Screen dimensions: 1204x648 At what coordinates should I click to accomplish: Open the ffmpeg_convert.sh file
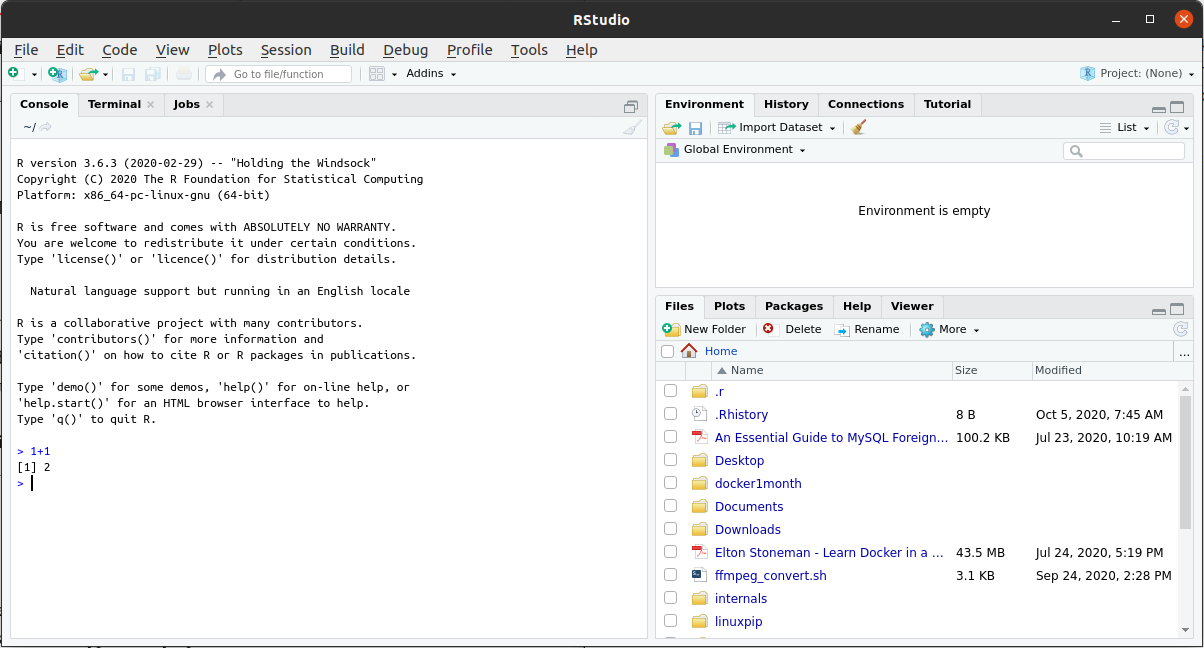(x=771, y=575)
